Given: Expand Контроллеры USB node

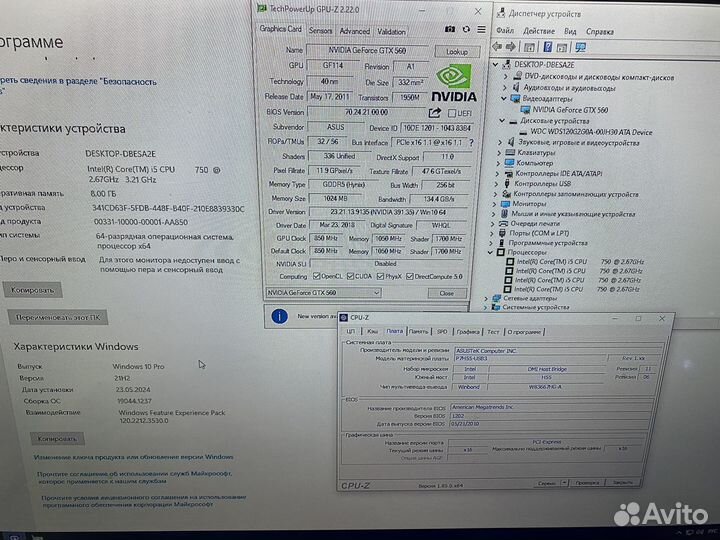Looking at the screenshot, I should 496,184.
